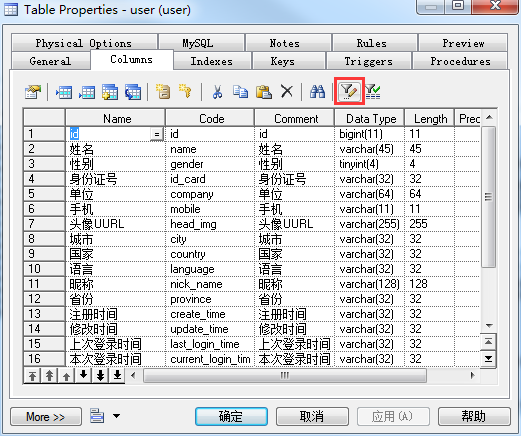Click the Add Columns toolbar icon
The height and width of the screenshot is (436, 521).
click(110, 92)
